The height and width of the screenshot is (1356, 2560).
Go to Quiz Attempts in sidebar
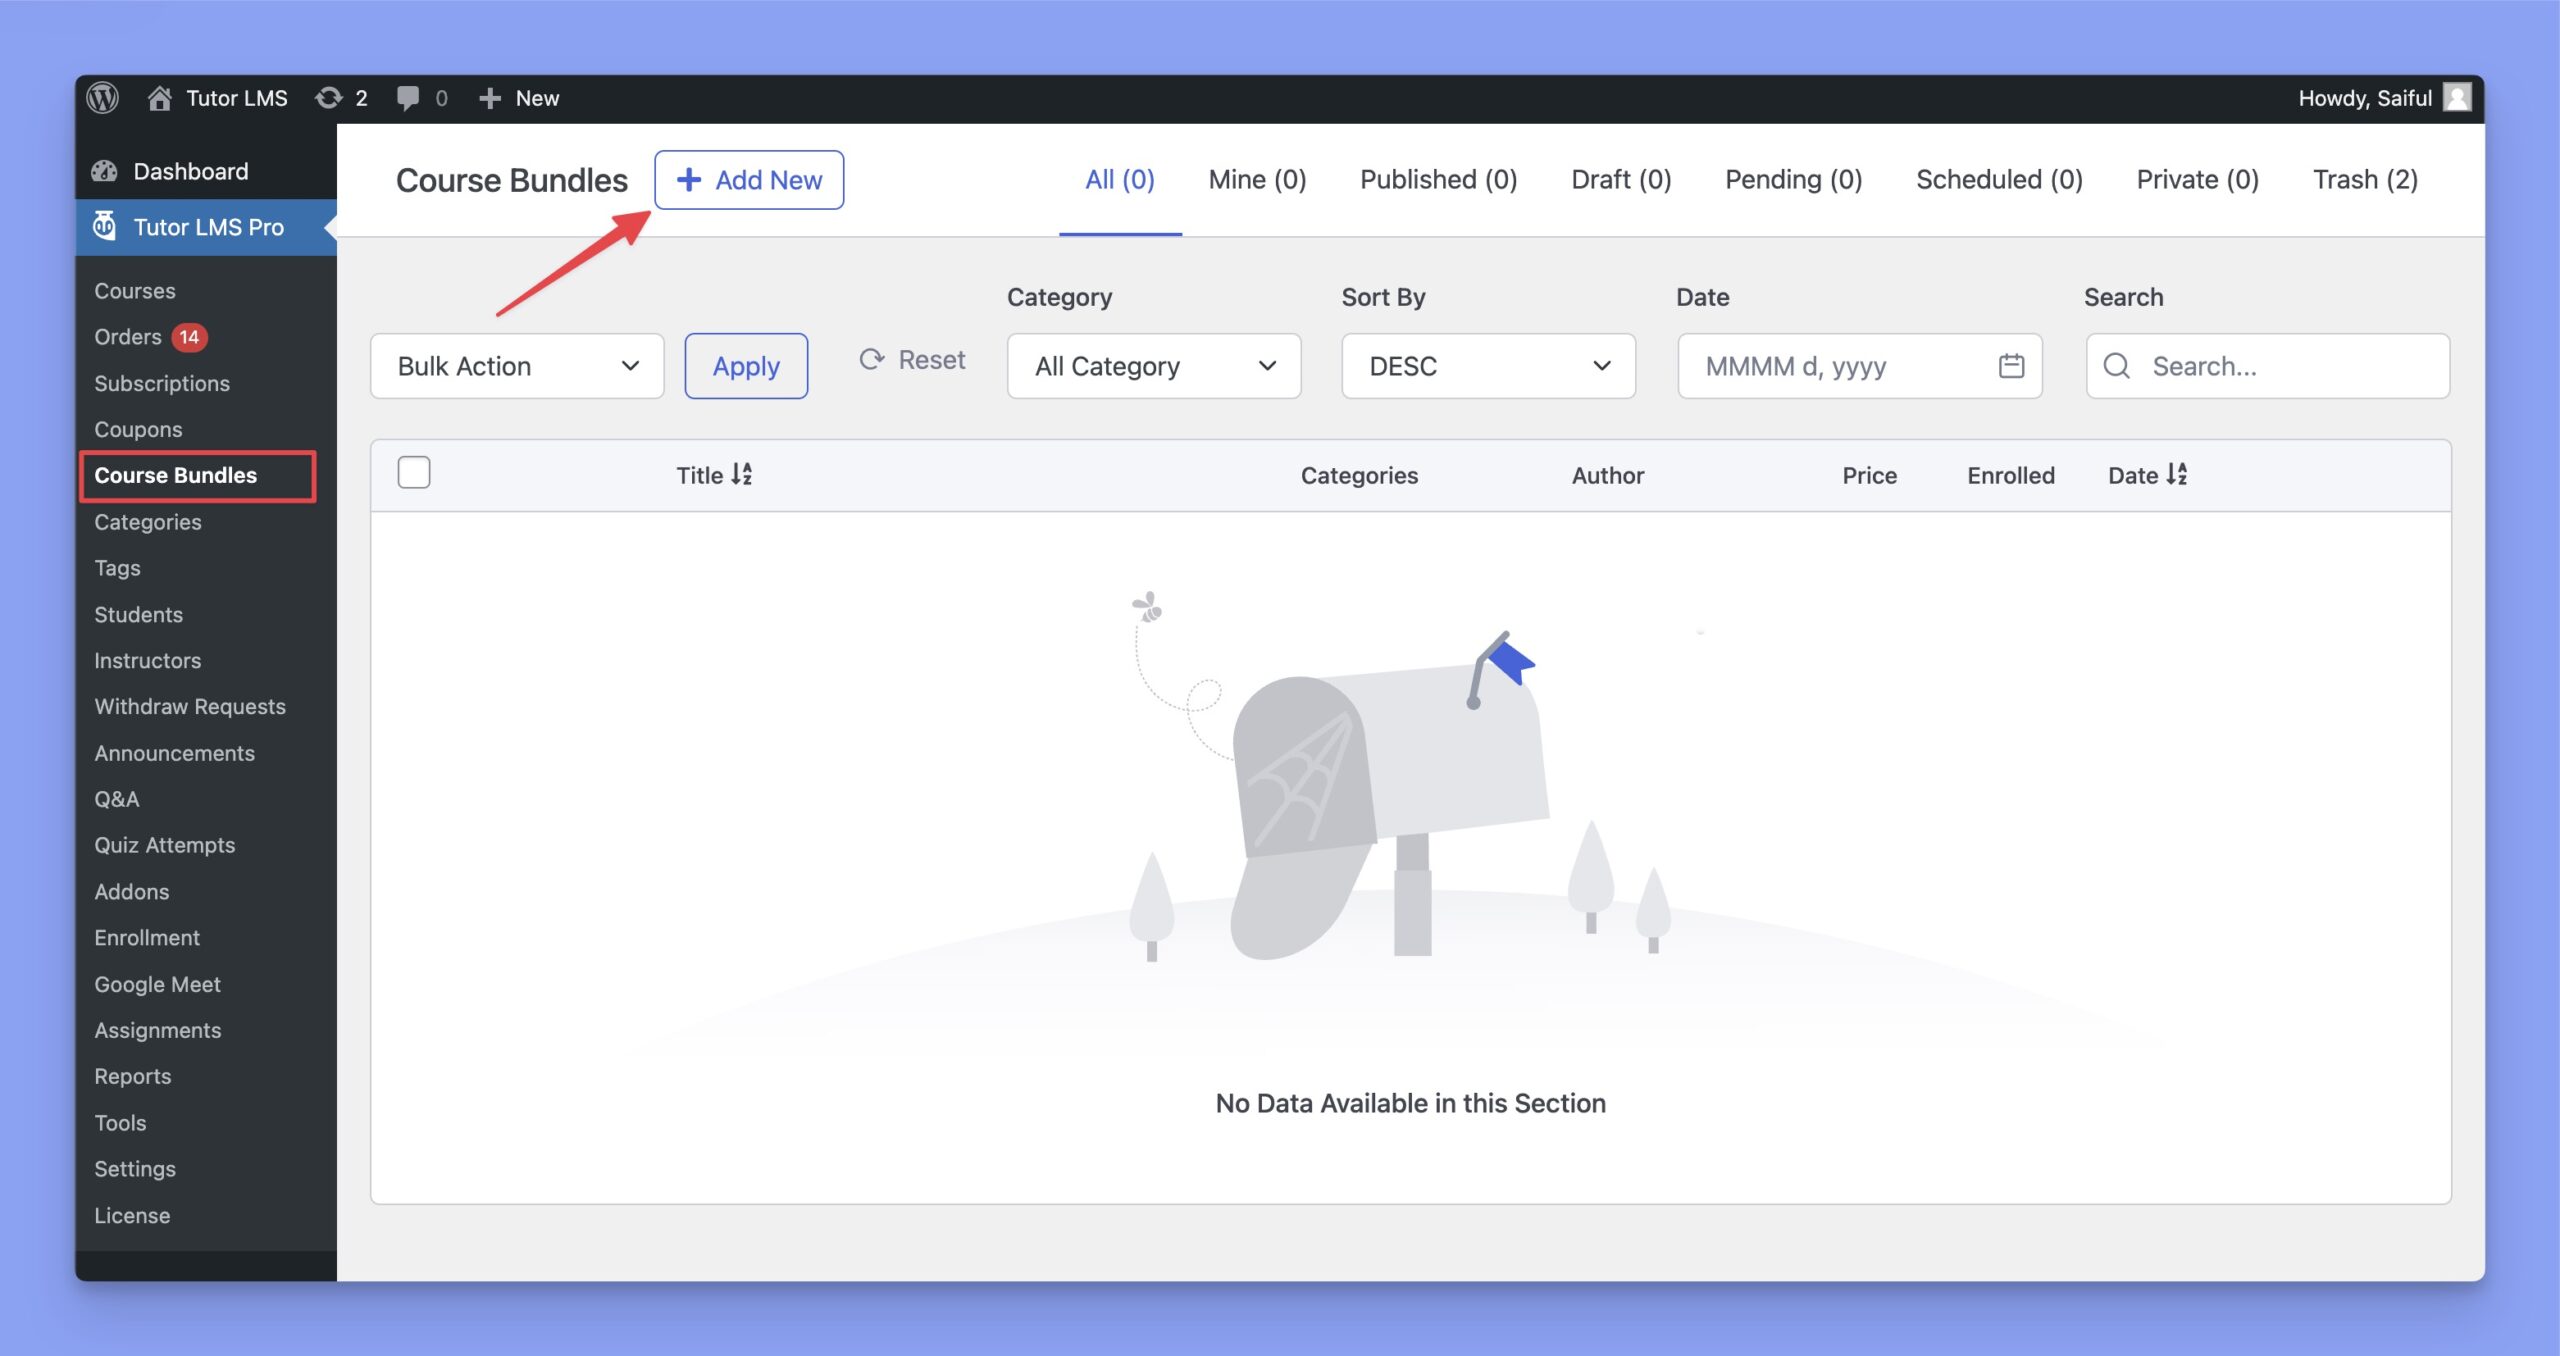coord(165,845)
